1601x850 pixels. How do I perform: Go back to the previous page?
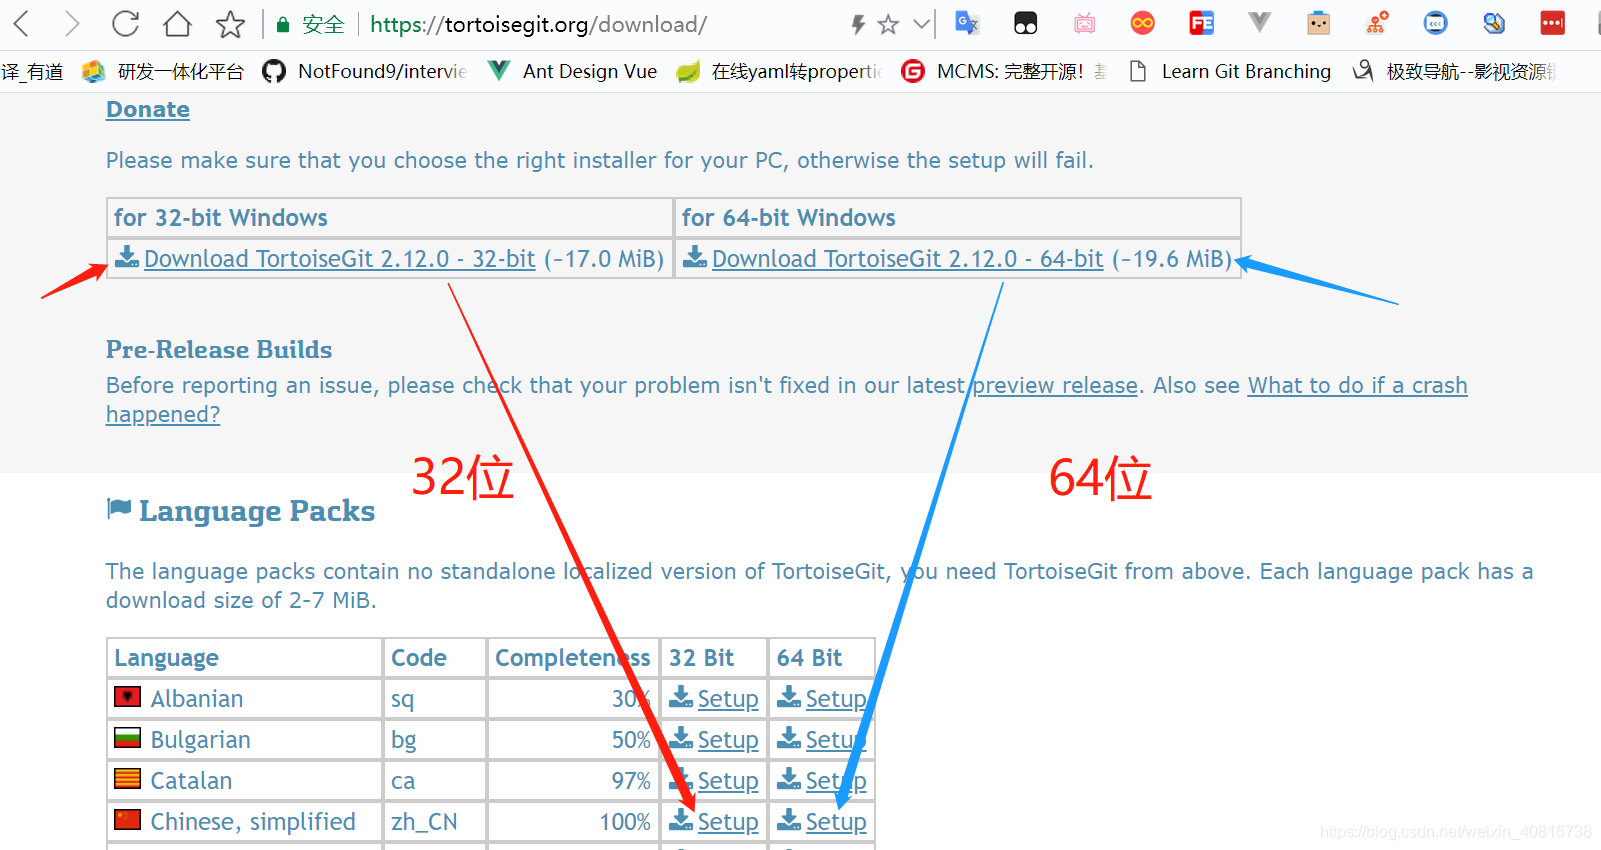(21, 24)
